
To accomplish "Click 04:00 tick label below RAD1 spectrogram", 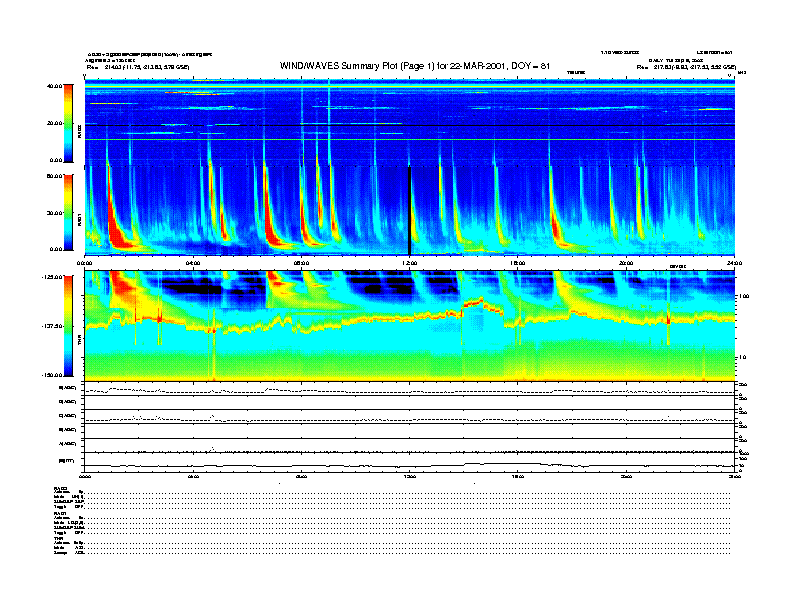I will [192, 263].
